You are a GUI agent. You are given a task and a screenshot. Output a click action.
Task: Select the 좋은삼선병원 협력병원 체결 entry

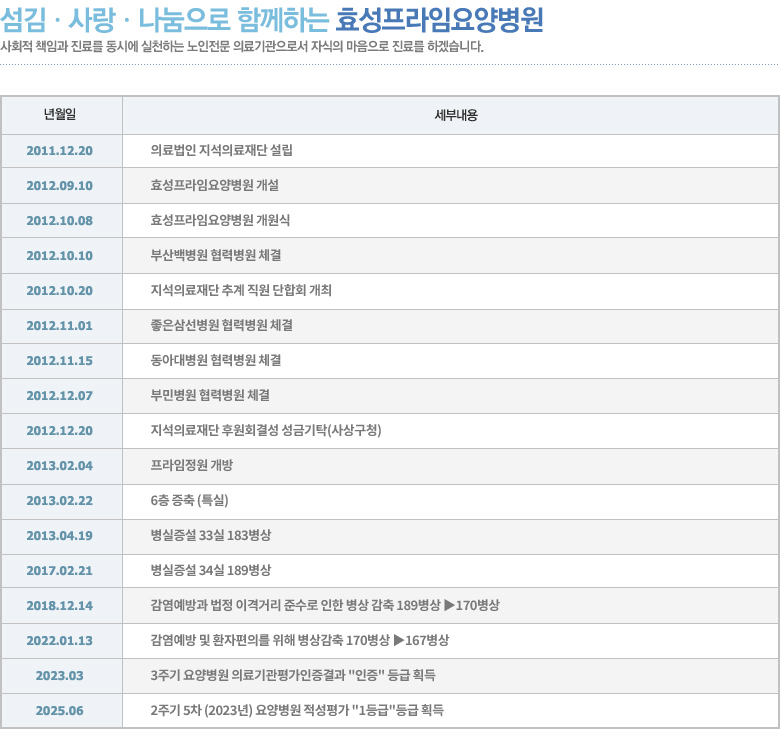(x=221, y=325)
